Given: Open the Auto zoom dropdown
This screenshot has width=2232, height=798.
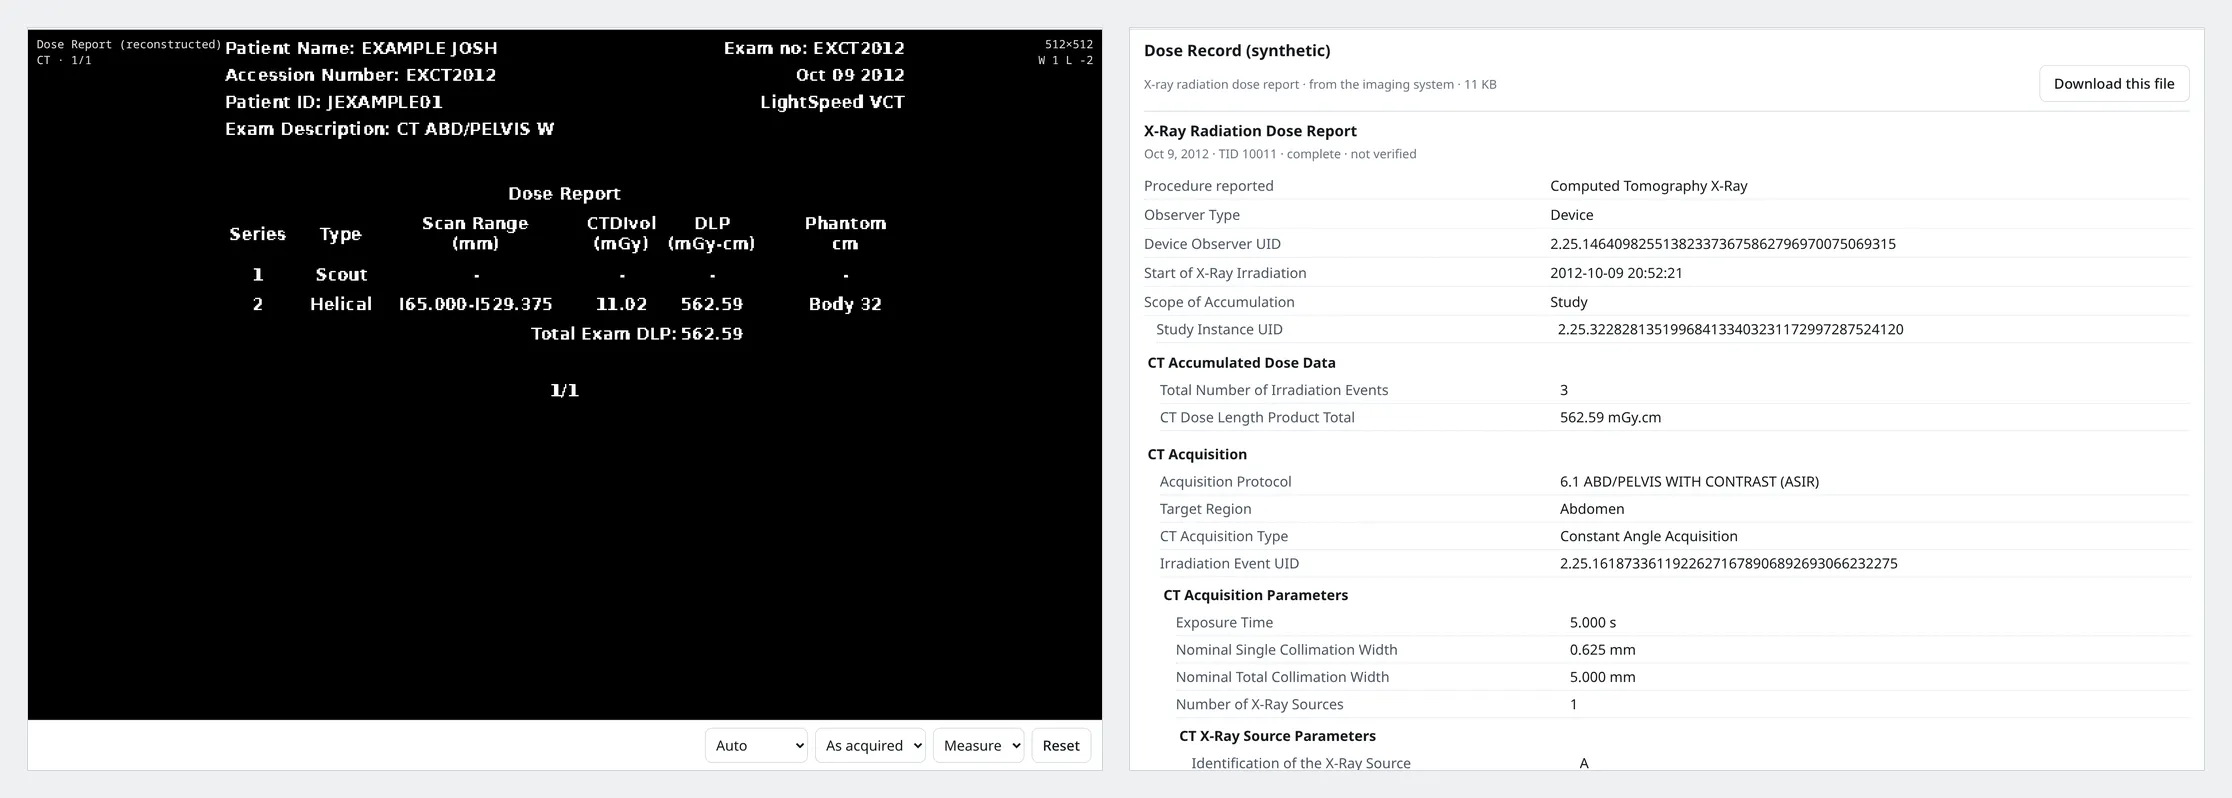Looking at the screenshot, I should [756, 745].
